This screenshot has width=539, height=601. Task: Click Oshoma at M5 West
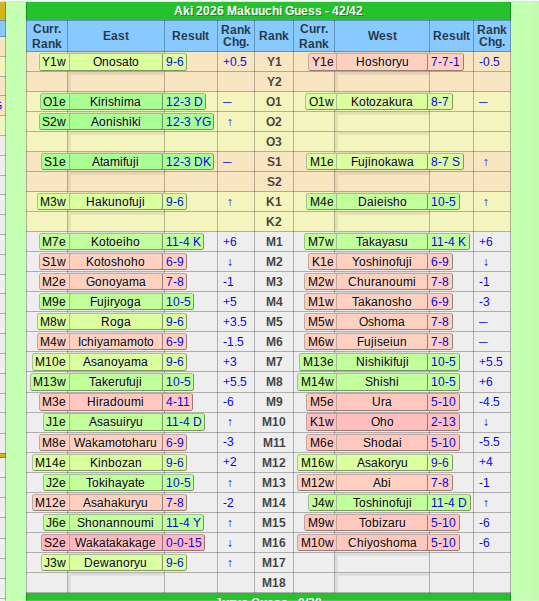(382, 321)
